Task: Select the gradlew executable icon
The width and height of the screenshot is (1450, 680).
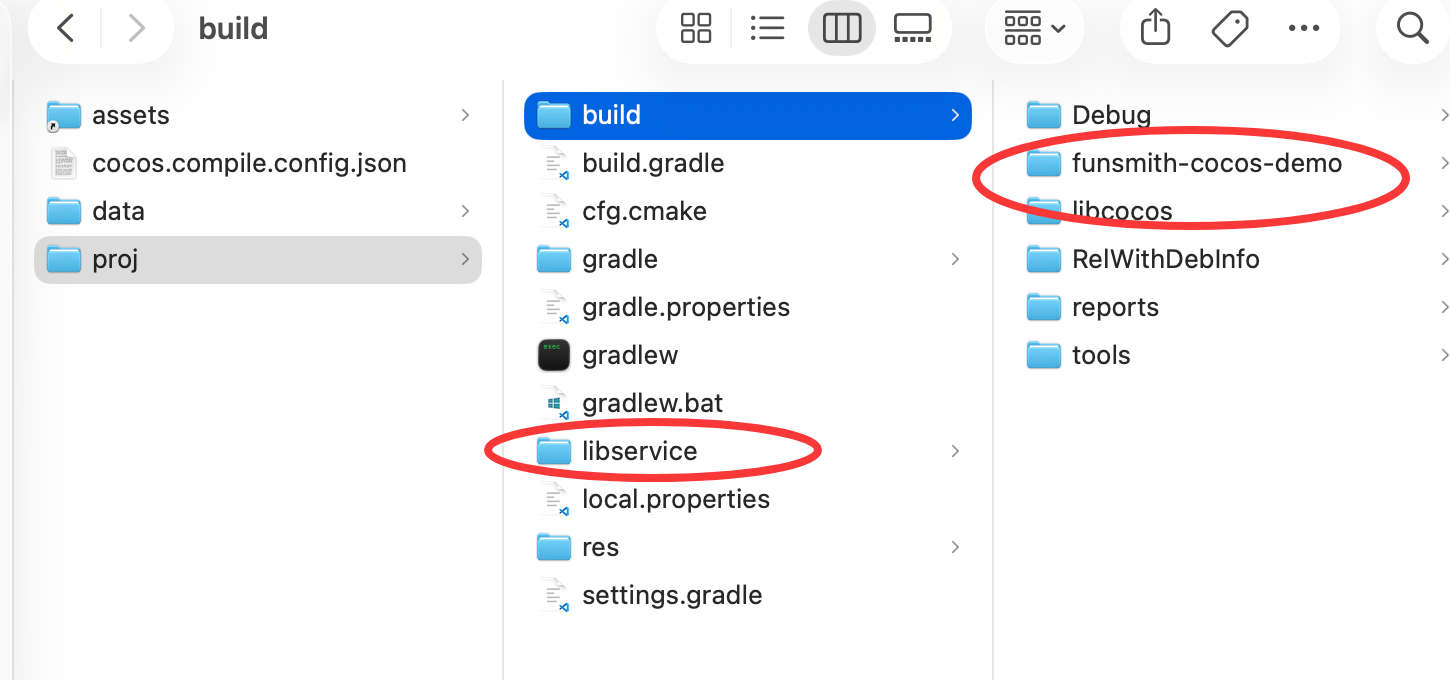Action: [553, 355]
